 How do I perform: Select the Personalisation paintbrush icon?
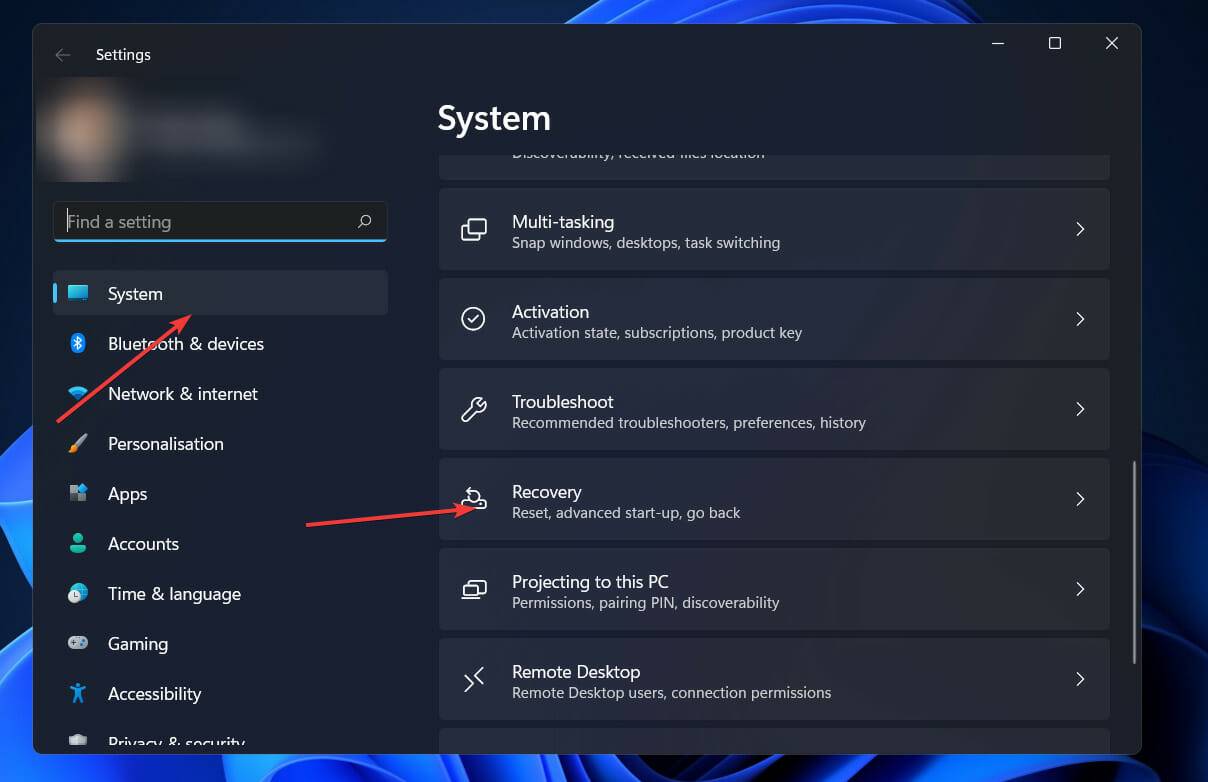point(80,443)
